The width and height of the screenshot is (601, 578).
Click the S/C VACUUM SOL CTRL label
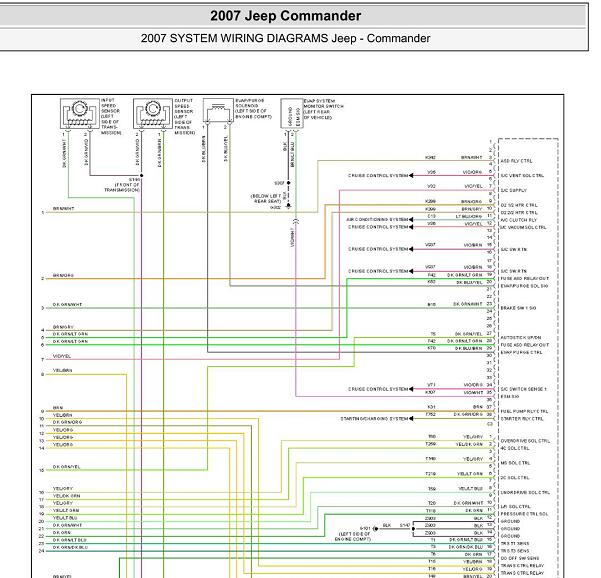coord(523,227)
